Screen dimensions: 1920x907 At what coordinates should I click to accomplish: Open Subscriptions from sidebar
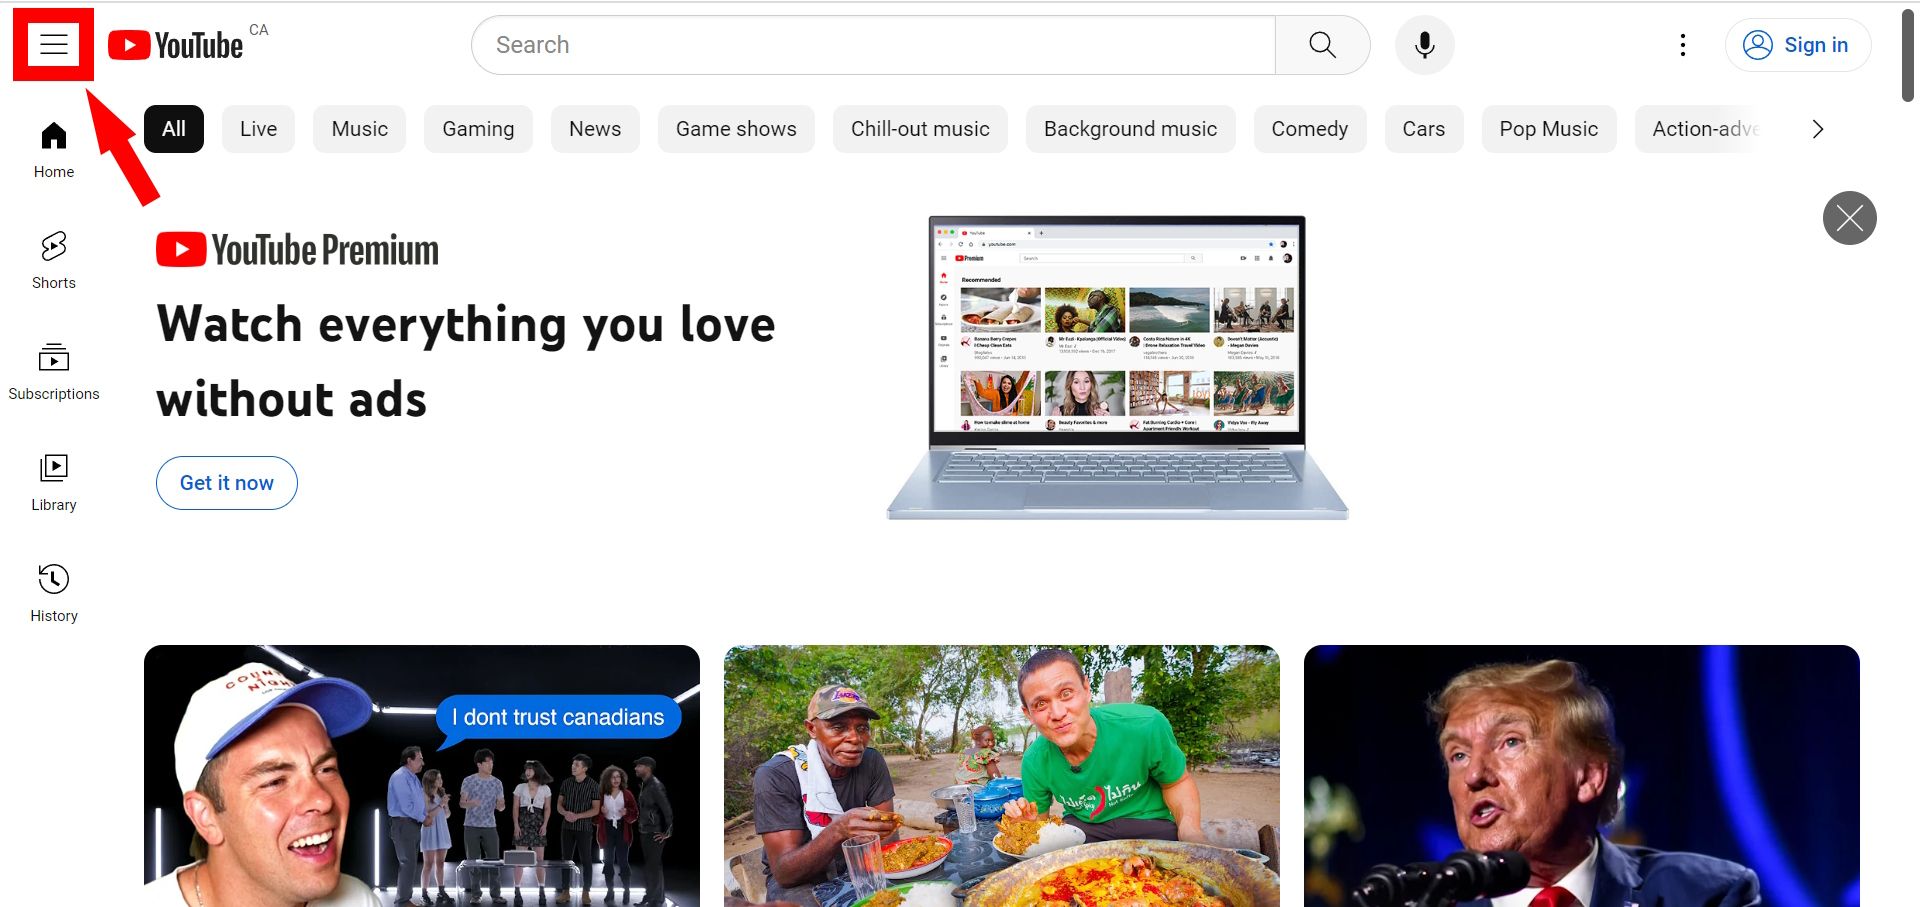(54, 372)
